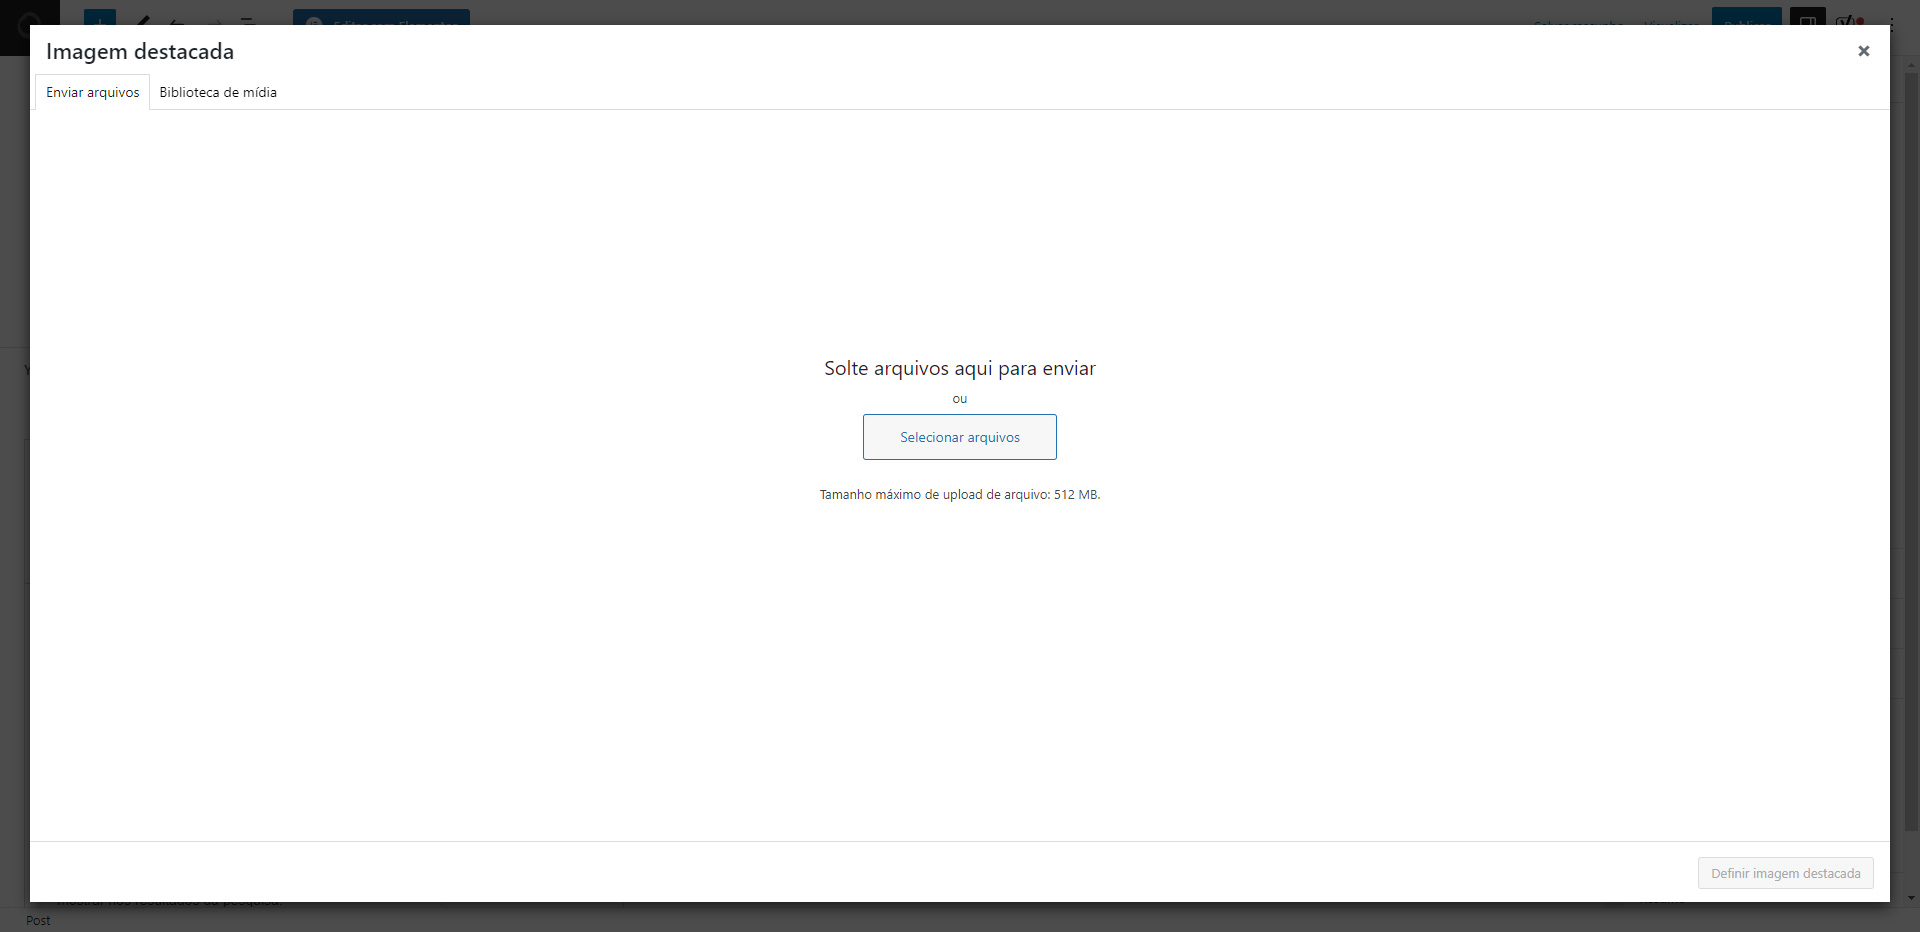Open the document list view icon
This screenshot has width=1920, height=932.
pos(249,19)
